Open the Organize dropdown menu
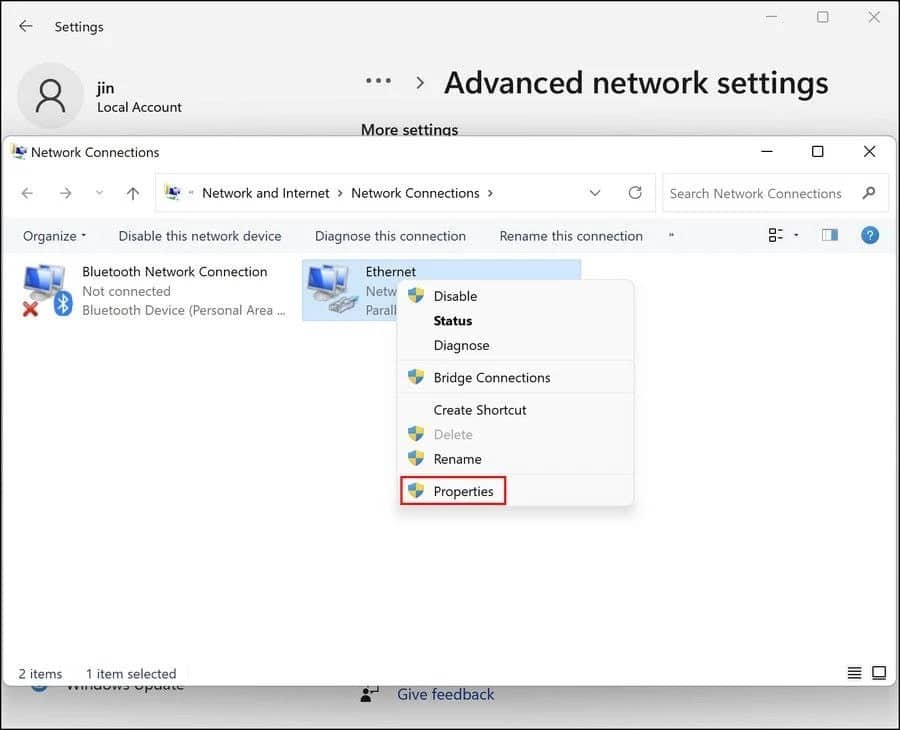This screenshot has height=730, width=900. [x=53, y=235]
